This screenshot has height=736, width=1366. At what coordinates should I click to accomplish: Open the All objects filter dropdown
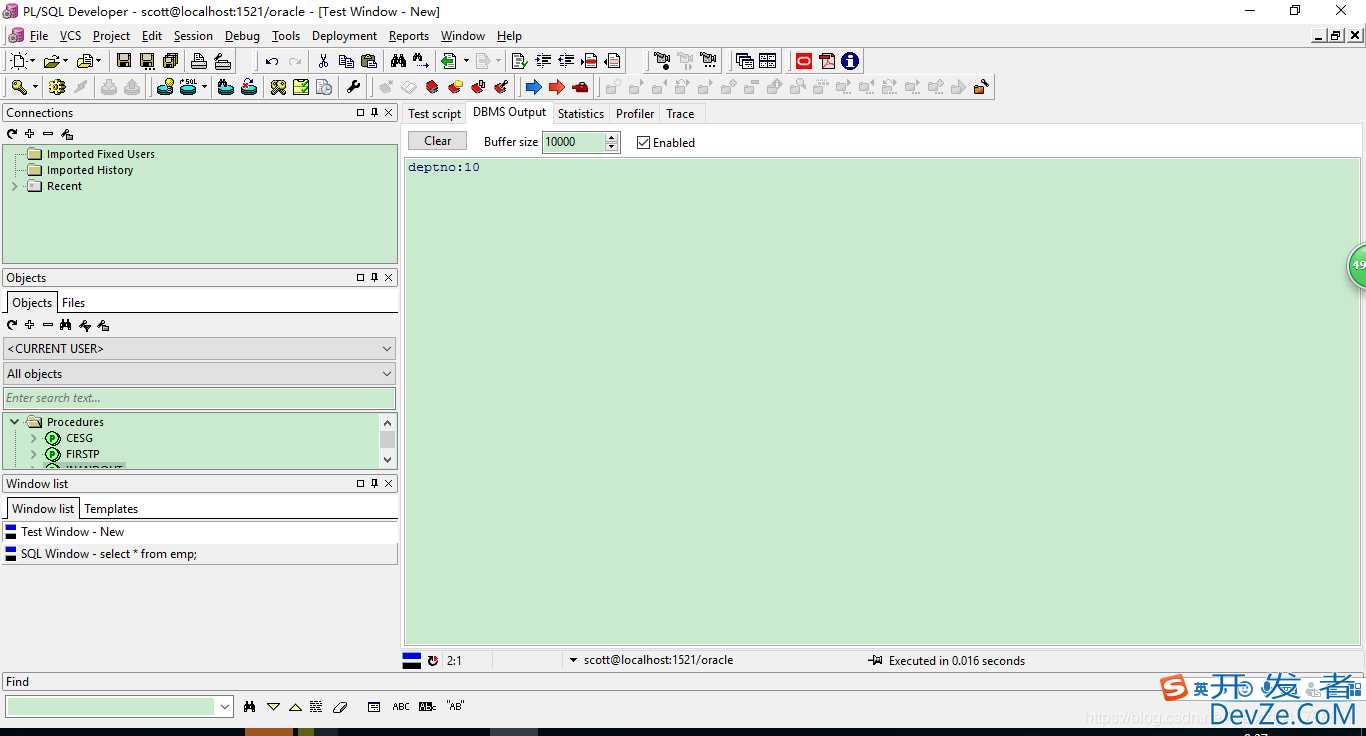tap(200, 374)
